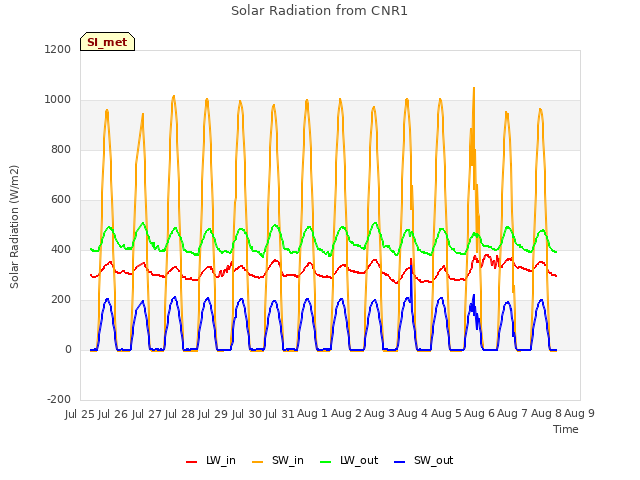Select the SW_in legend entry
The image size is (640, 480).
click(278, 460)
